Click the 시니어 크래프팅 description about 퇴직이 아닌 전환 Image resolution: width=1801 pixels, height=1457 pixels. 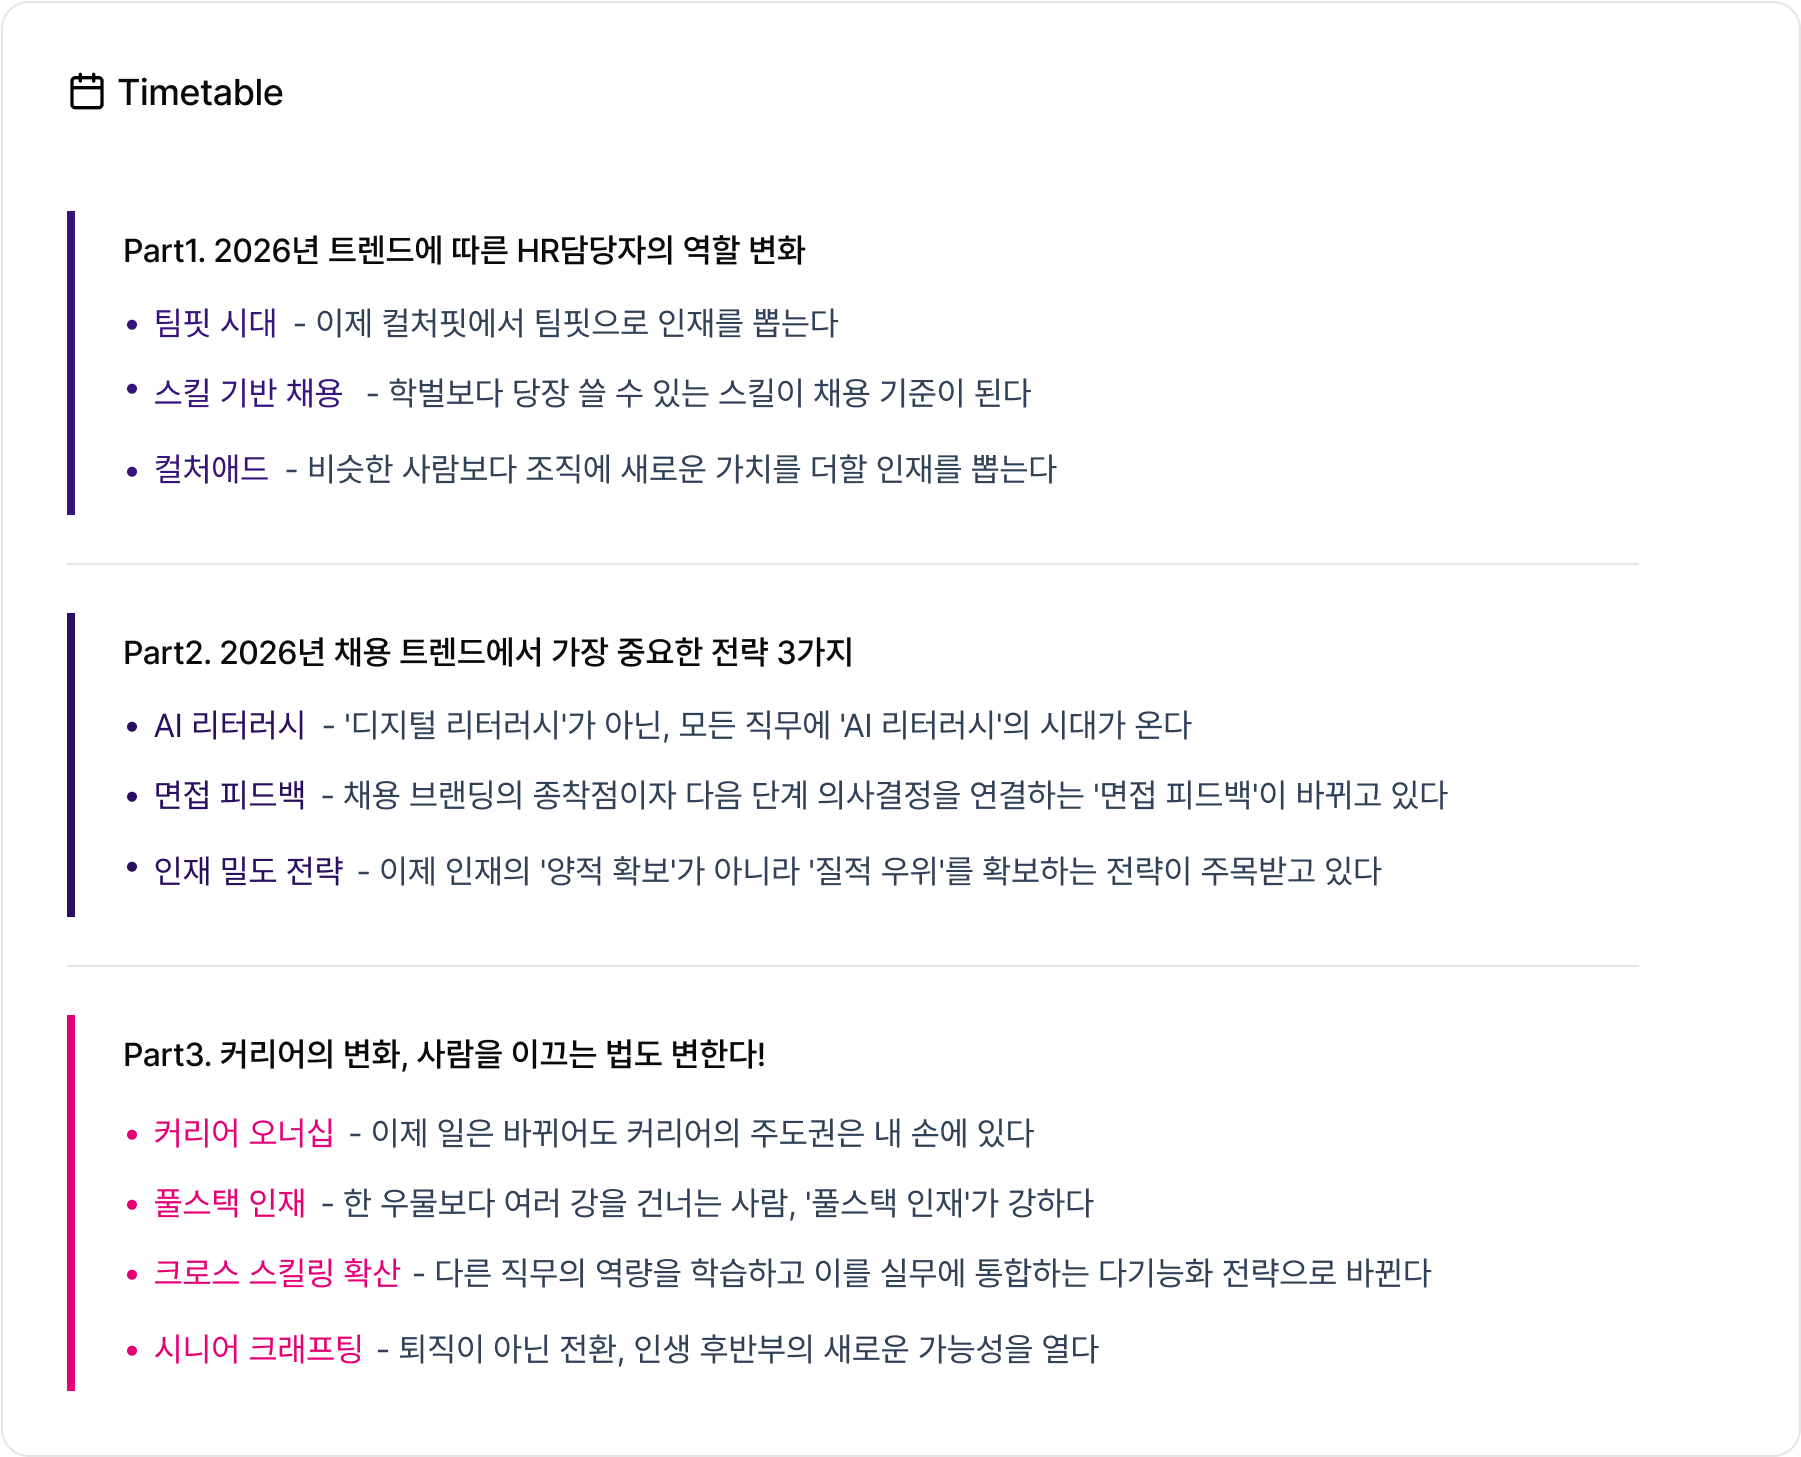pyautogui.click(x=748, y=1349)
